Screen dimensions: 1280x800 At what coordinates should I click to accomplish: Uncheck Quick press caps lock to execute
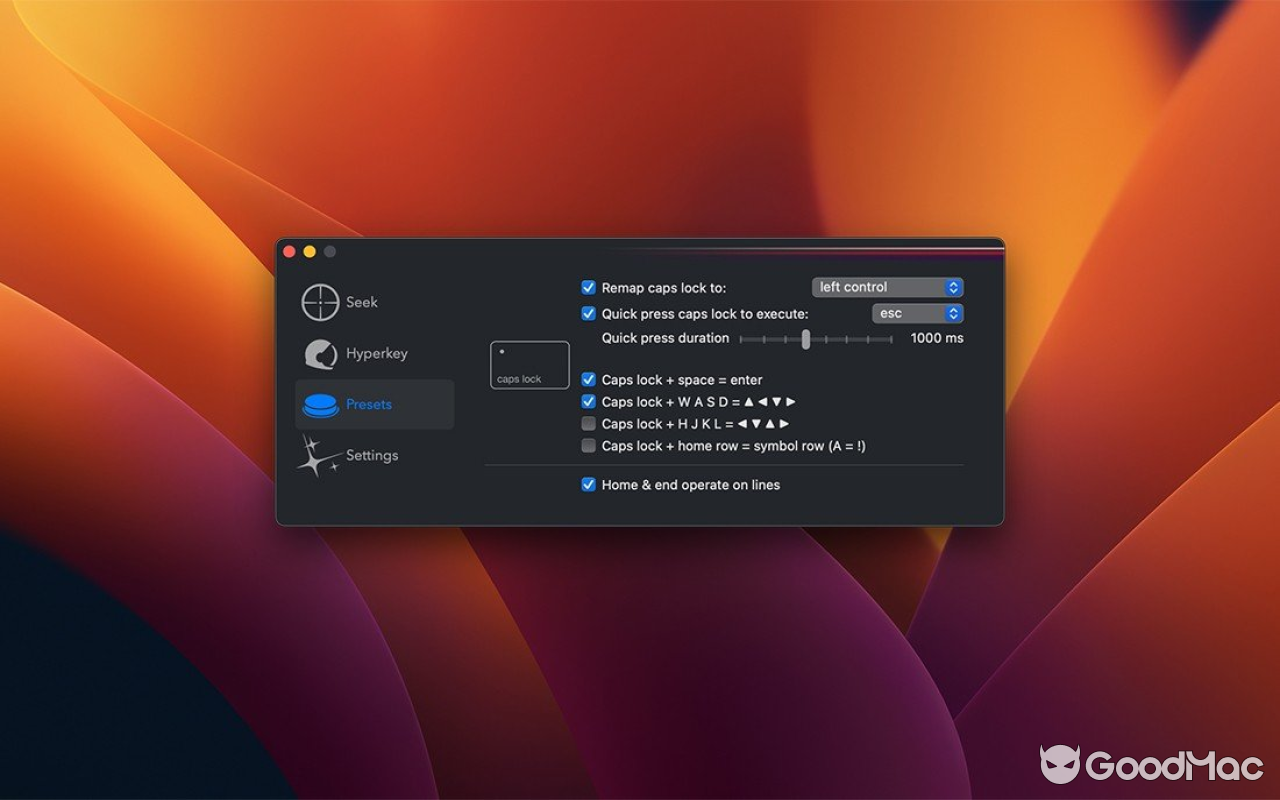(x=589, y=313)
